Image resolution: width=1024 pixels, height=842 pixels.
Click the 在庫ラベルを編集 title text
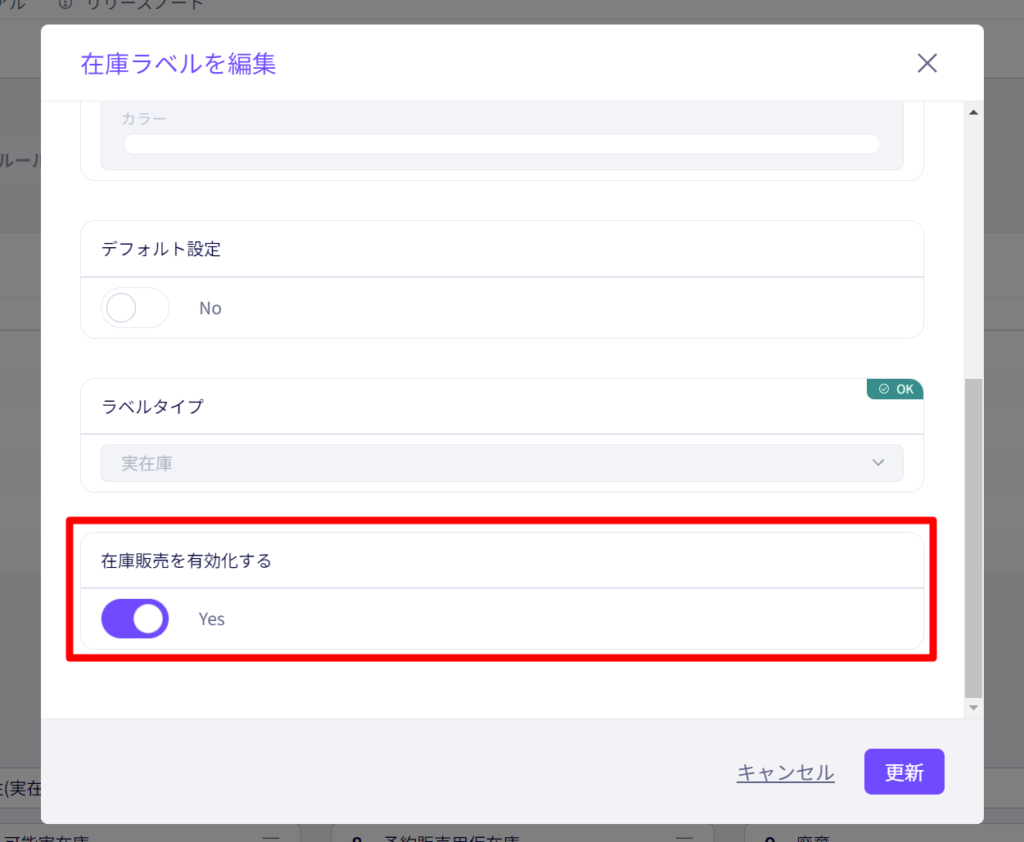click(178, 64)
